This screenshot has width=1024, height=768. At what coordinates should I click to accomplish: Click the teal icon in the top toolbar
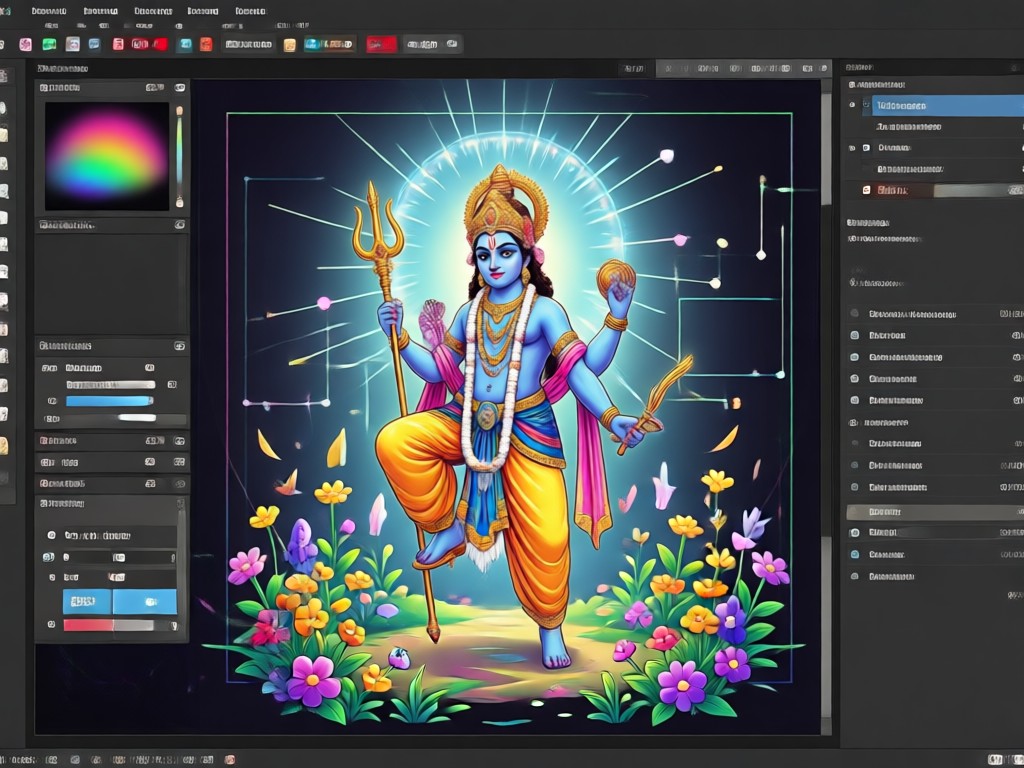185,44
